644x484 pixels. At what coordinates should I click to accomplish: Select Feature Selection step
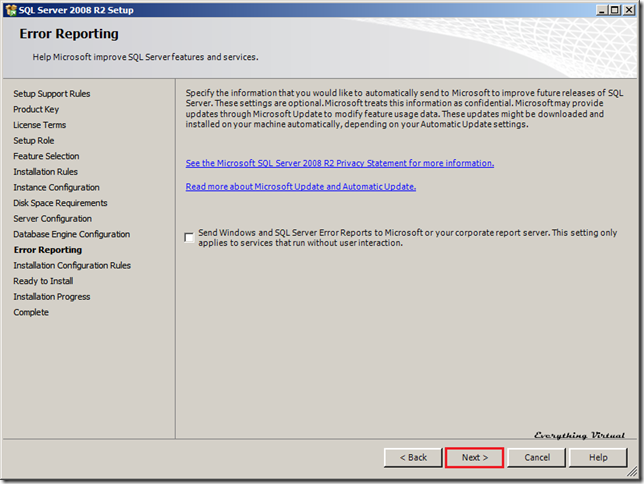(x=46, y=156)
